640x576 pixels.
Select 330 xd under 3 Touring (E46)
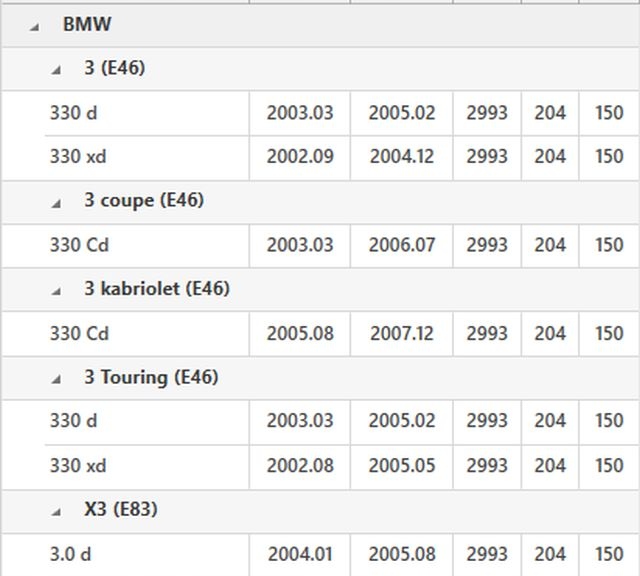point(78,466)
